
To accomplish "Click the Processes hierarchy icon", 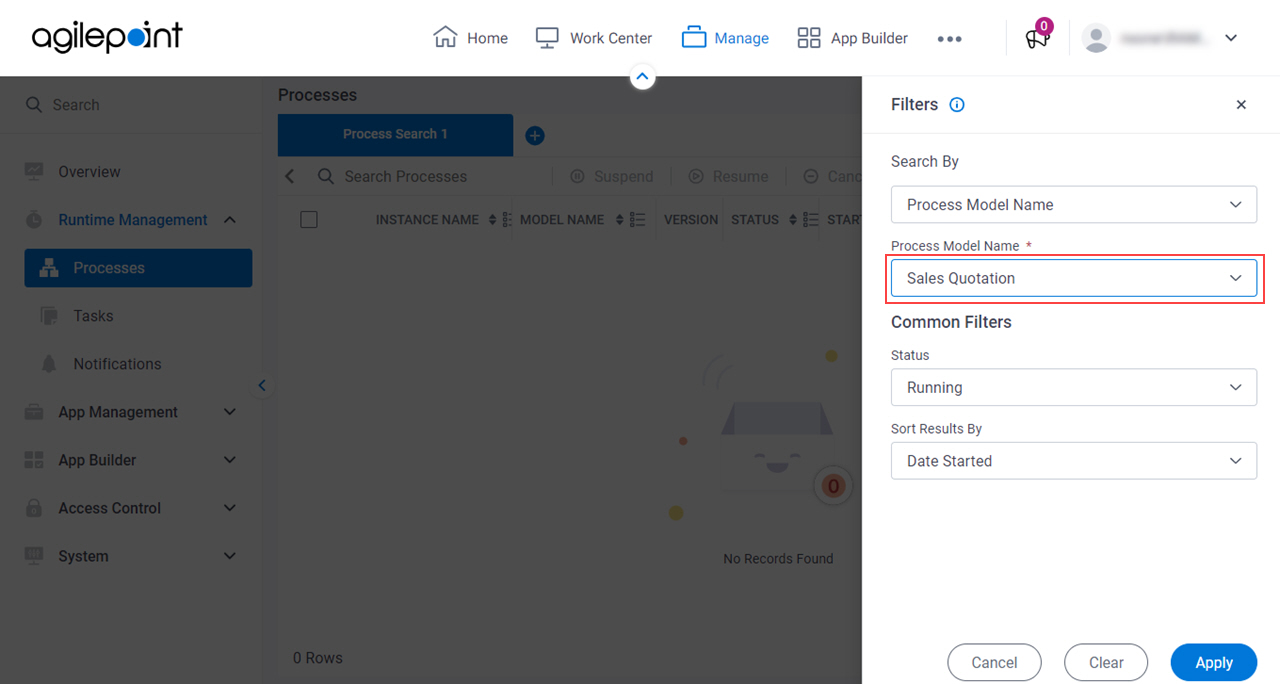I will pyautogui.click(x=49, y=268).
